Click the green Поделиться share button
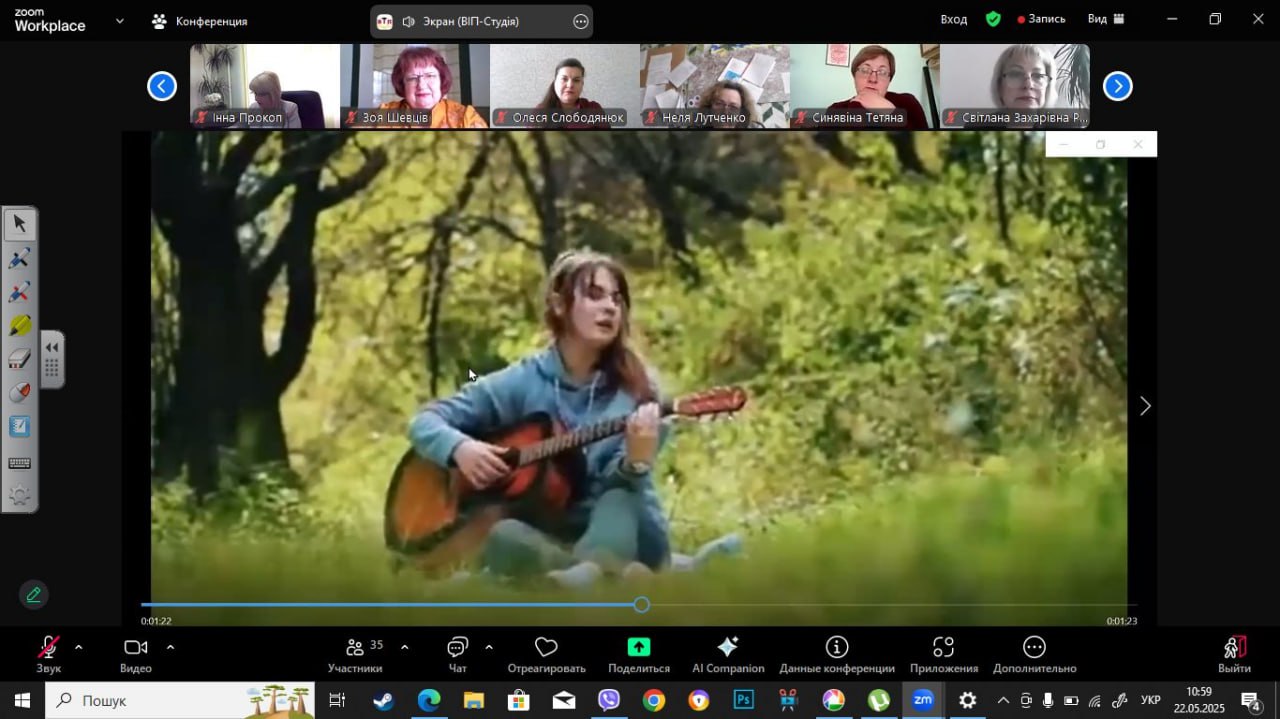 pos(639,655)
